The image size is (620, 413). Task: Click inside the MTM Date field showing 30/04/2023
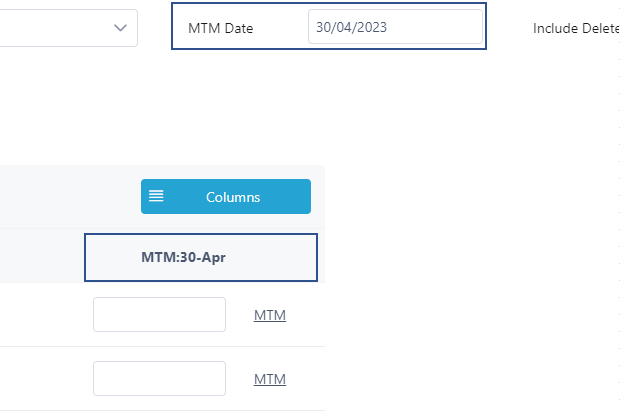(x=395, y=27)
